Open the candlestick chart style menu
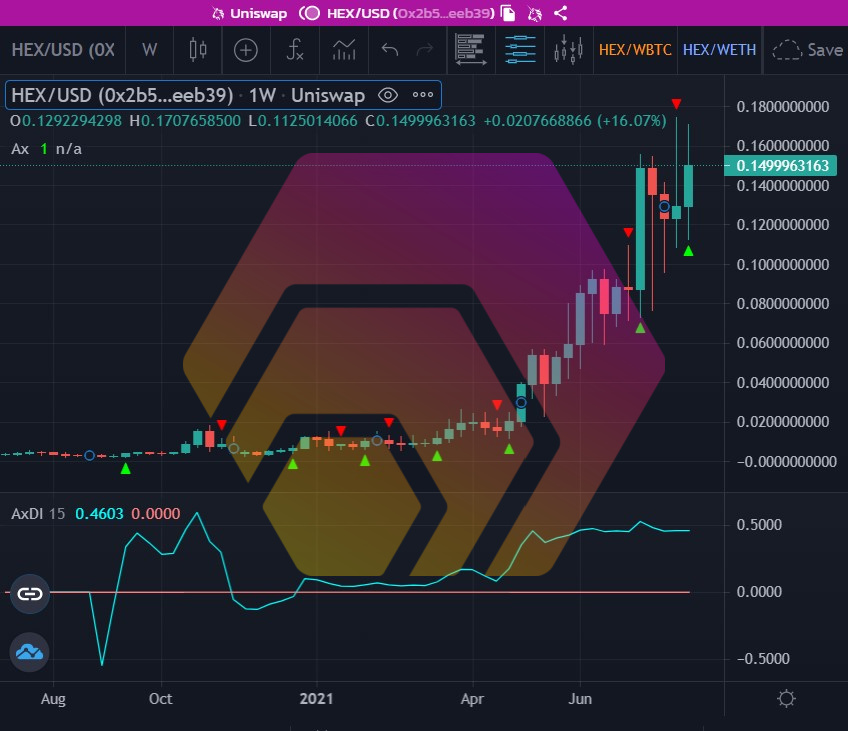 (198, 50)
